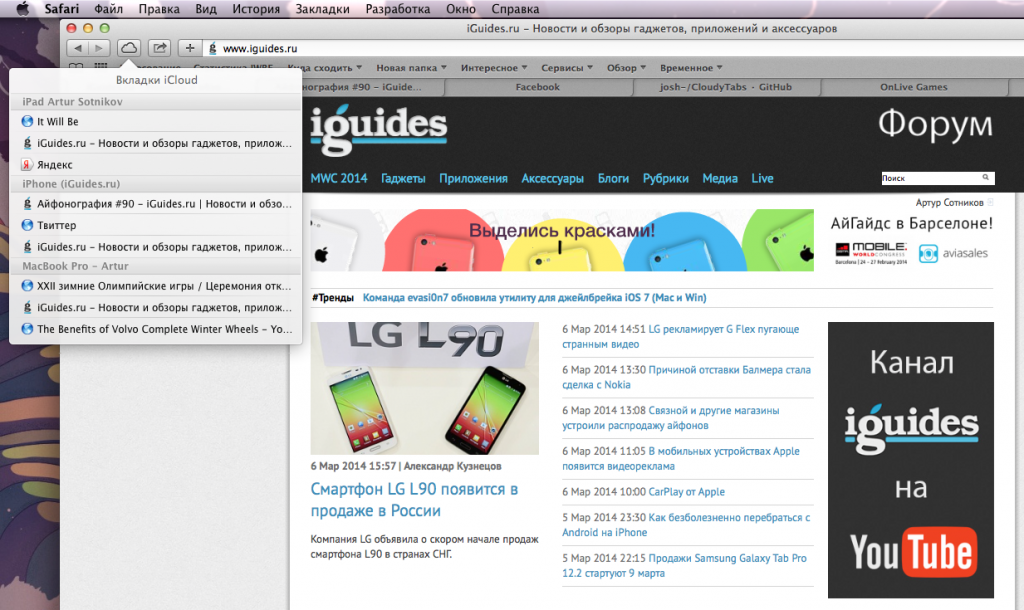
Task: Open Яндекс tab from iPad list
Action: point(157,165)
